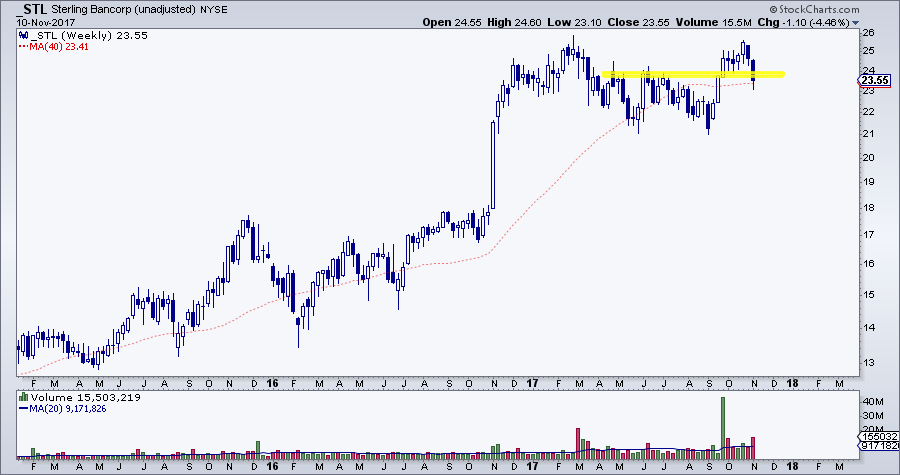Click the tall red March 2017 volume bar

[578, 443]
